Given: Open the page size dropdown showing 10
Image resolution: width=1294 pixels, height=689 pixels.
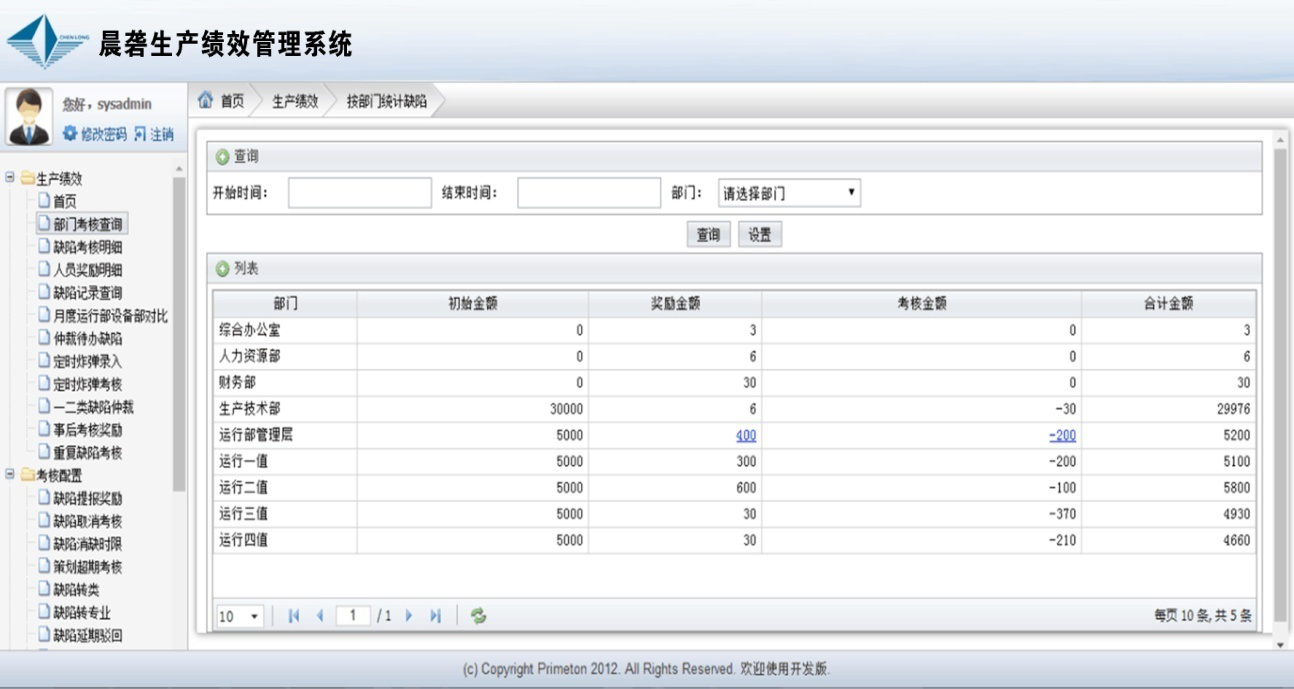Looking at the screenshot, I should tap(239, 617).
